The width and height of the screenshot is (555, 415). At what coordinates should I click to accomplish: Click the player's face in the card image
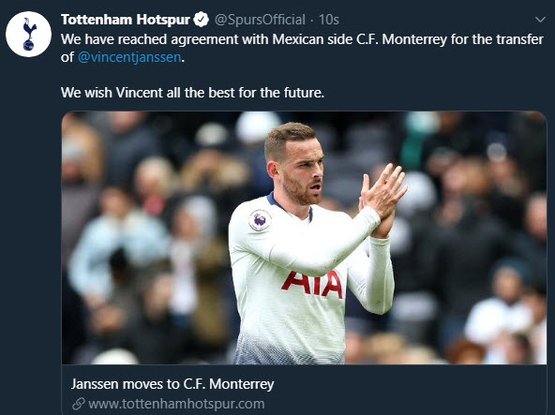301,170
